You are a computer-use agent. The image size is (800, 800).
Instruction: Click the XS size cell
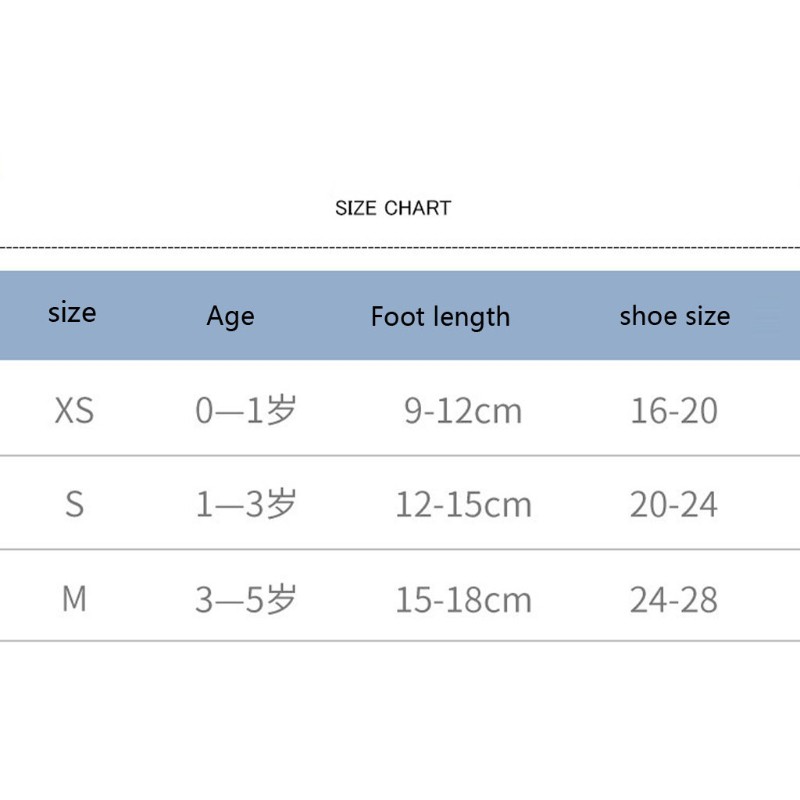(74, 410)
